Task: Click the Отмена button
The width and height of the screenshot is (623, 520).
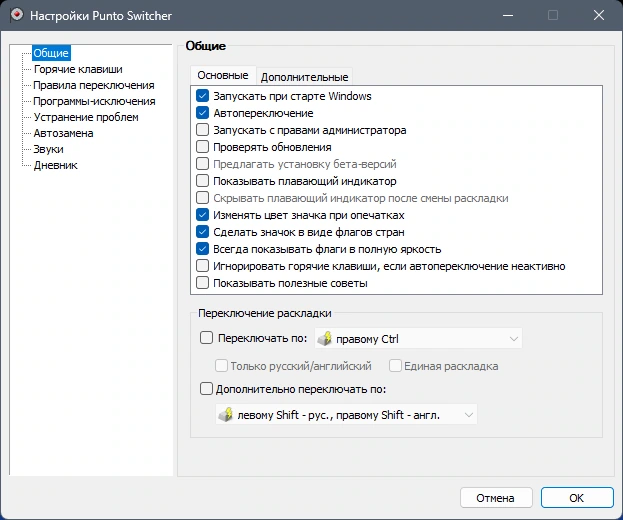Action: click(x=496, y=498)
